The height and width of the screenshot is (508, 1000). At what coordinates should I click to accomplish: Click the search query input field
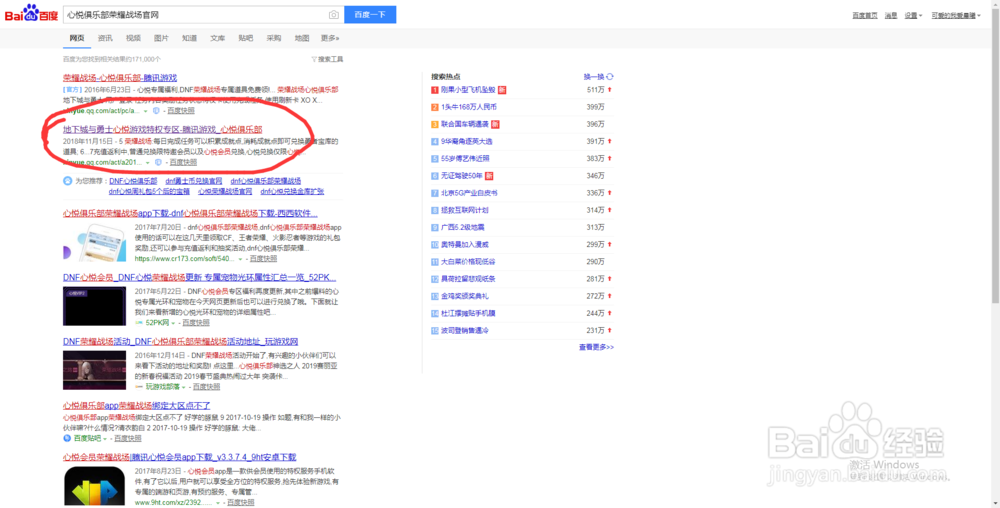195,15
